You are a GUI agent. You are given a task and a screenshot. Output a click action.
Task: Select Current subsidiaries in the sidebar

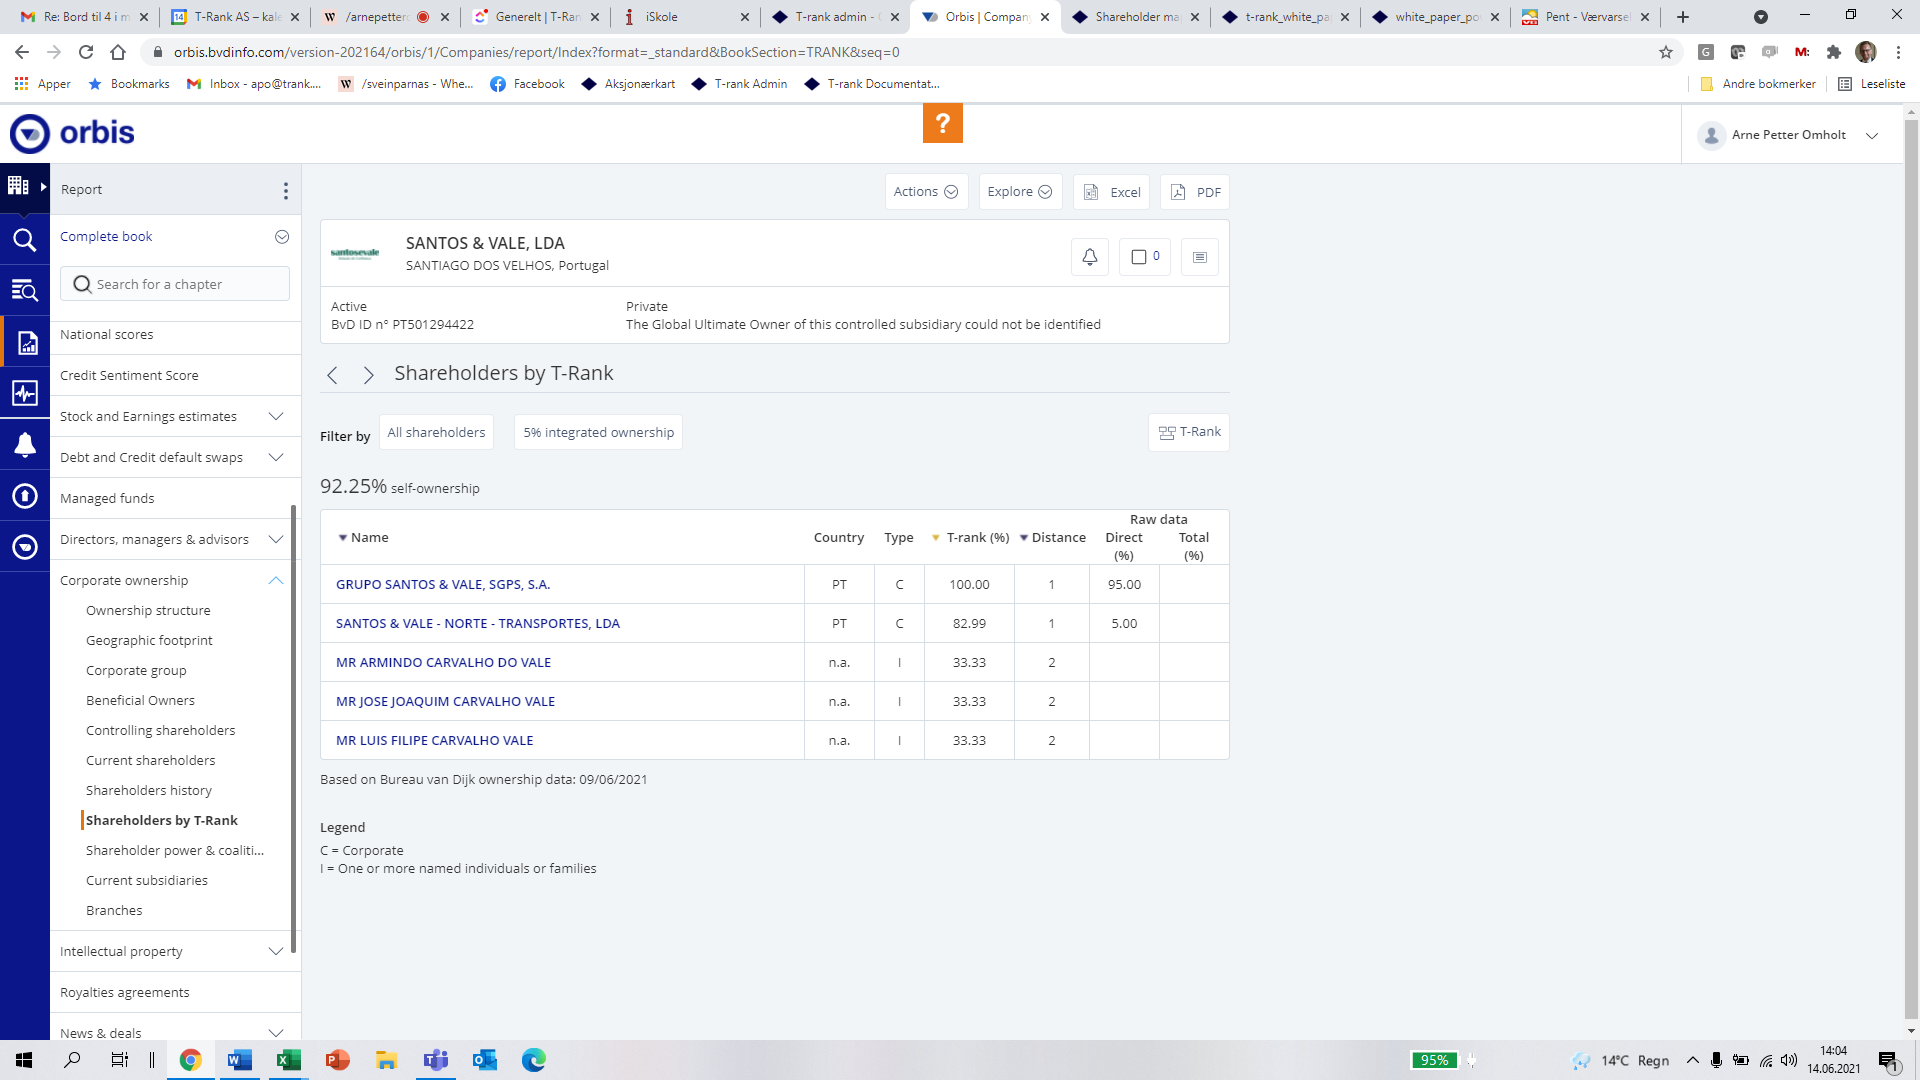pos(147,880)
